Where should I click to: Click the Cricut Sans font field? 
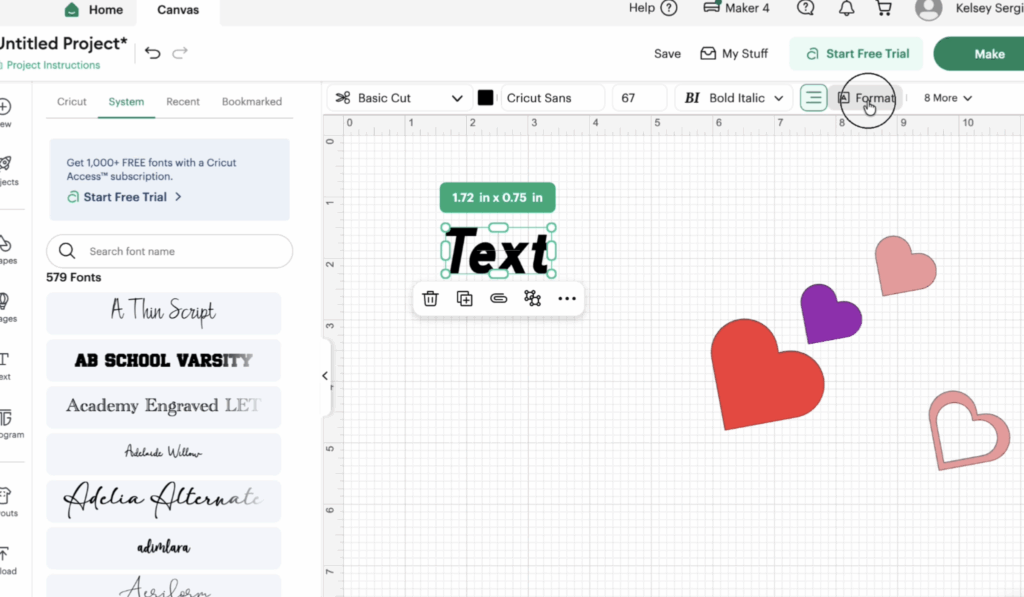click(552, 98)
